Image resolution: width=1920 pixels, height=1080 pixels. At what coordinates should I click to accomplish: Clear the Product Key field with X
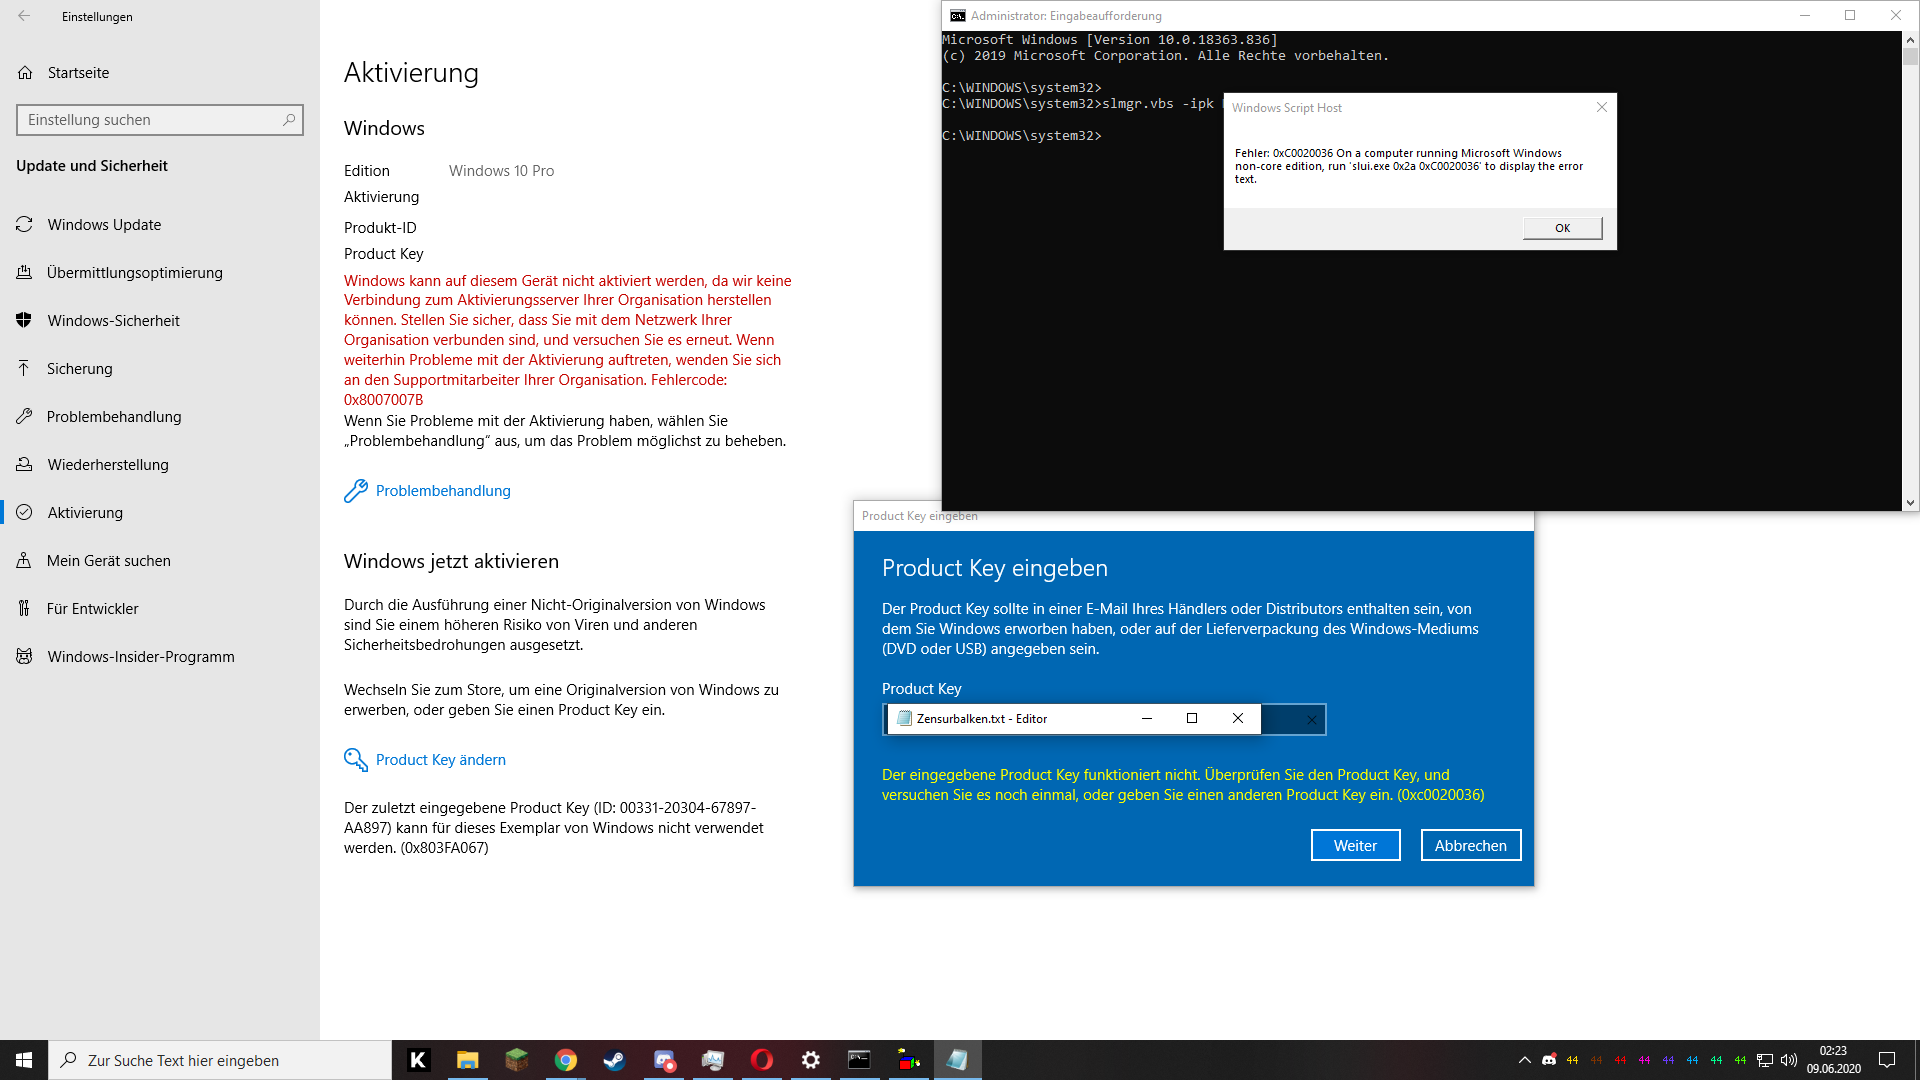click(x=1312, y=720)
